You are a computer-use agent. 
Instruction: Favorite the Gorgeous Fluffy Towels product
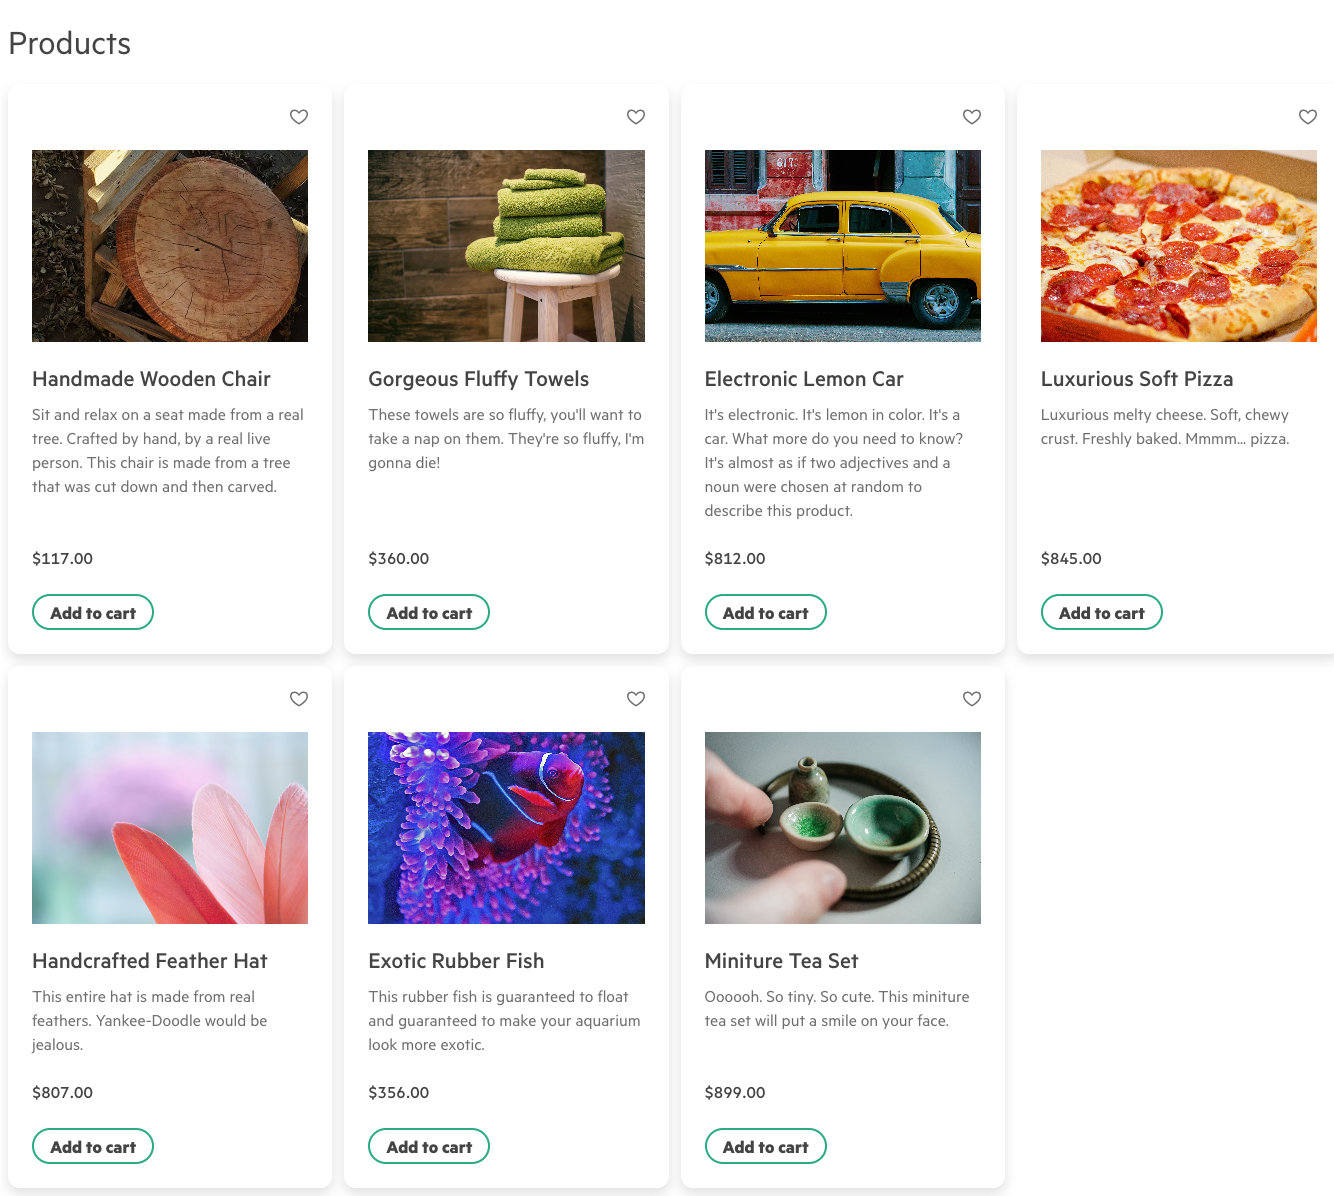[636, 117]
